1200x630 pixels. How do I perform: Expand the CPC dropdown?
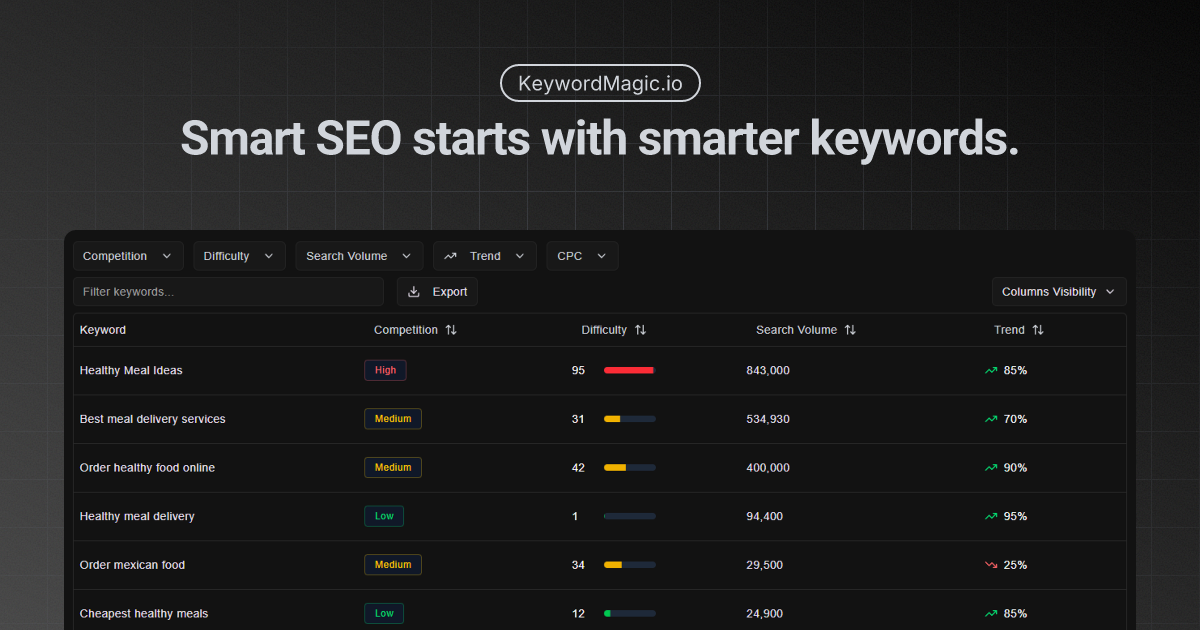coord(581,256)
